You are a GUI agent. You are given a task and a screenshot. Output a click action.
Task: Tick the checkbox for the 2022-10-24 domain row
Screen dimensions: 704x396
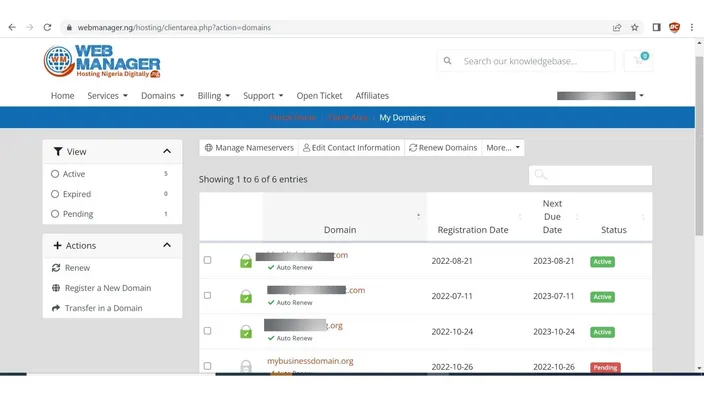(x=207, y=331)
